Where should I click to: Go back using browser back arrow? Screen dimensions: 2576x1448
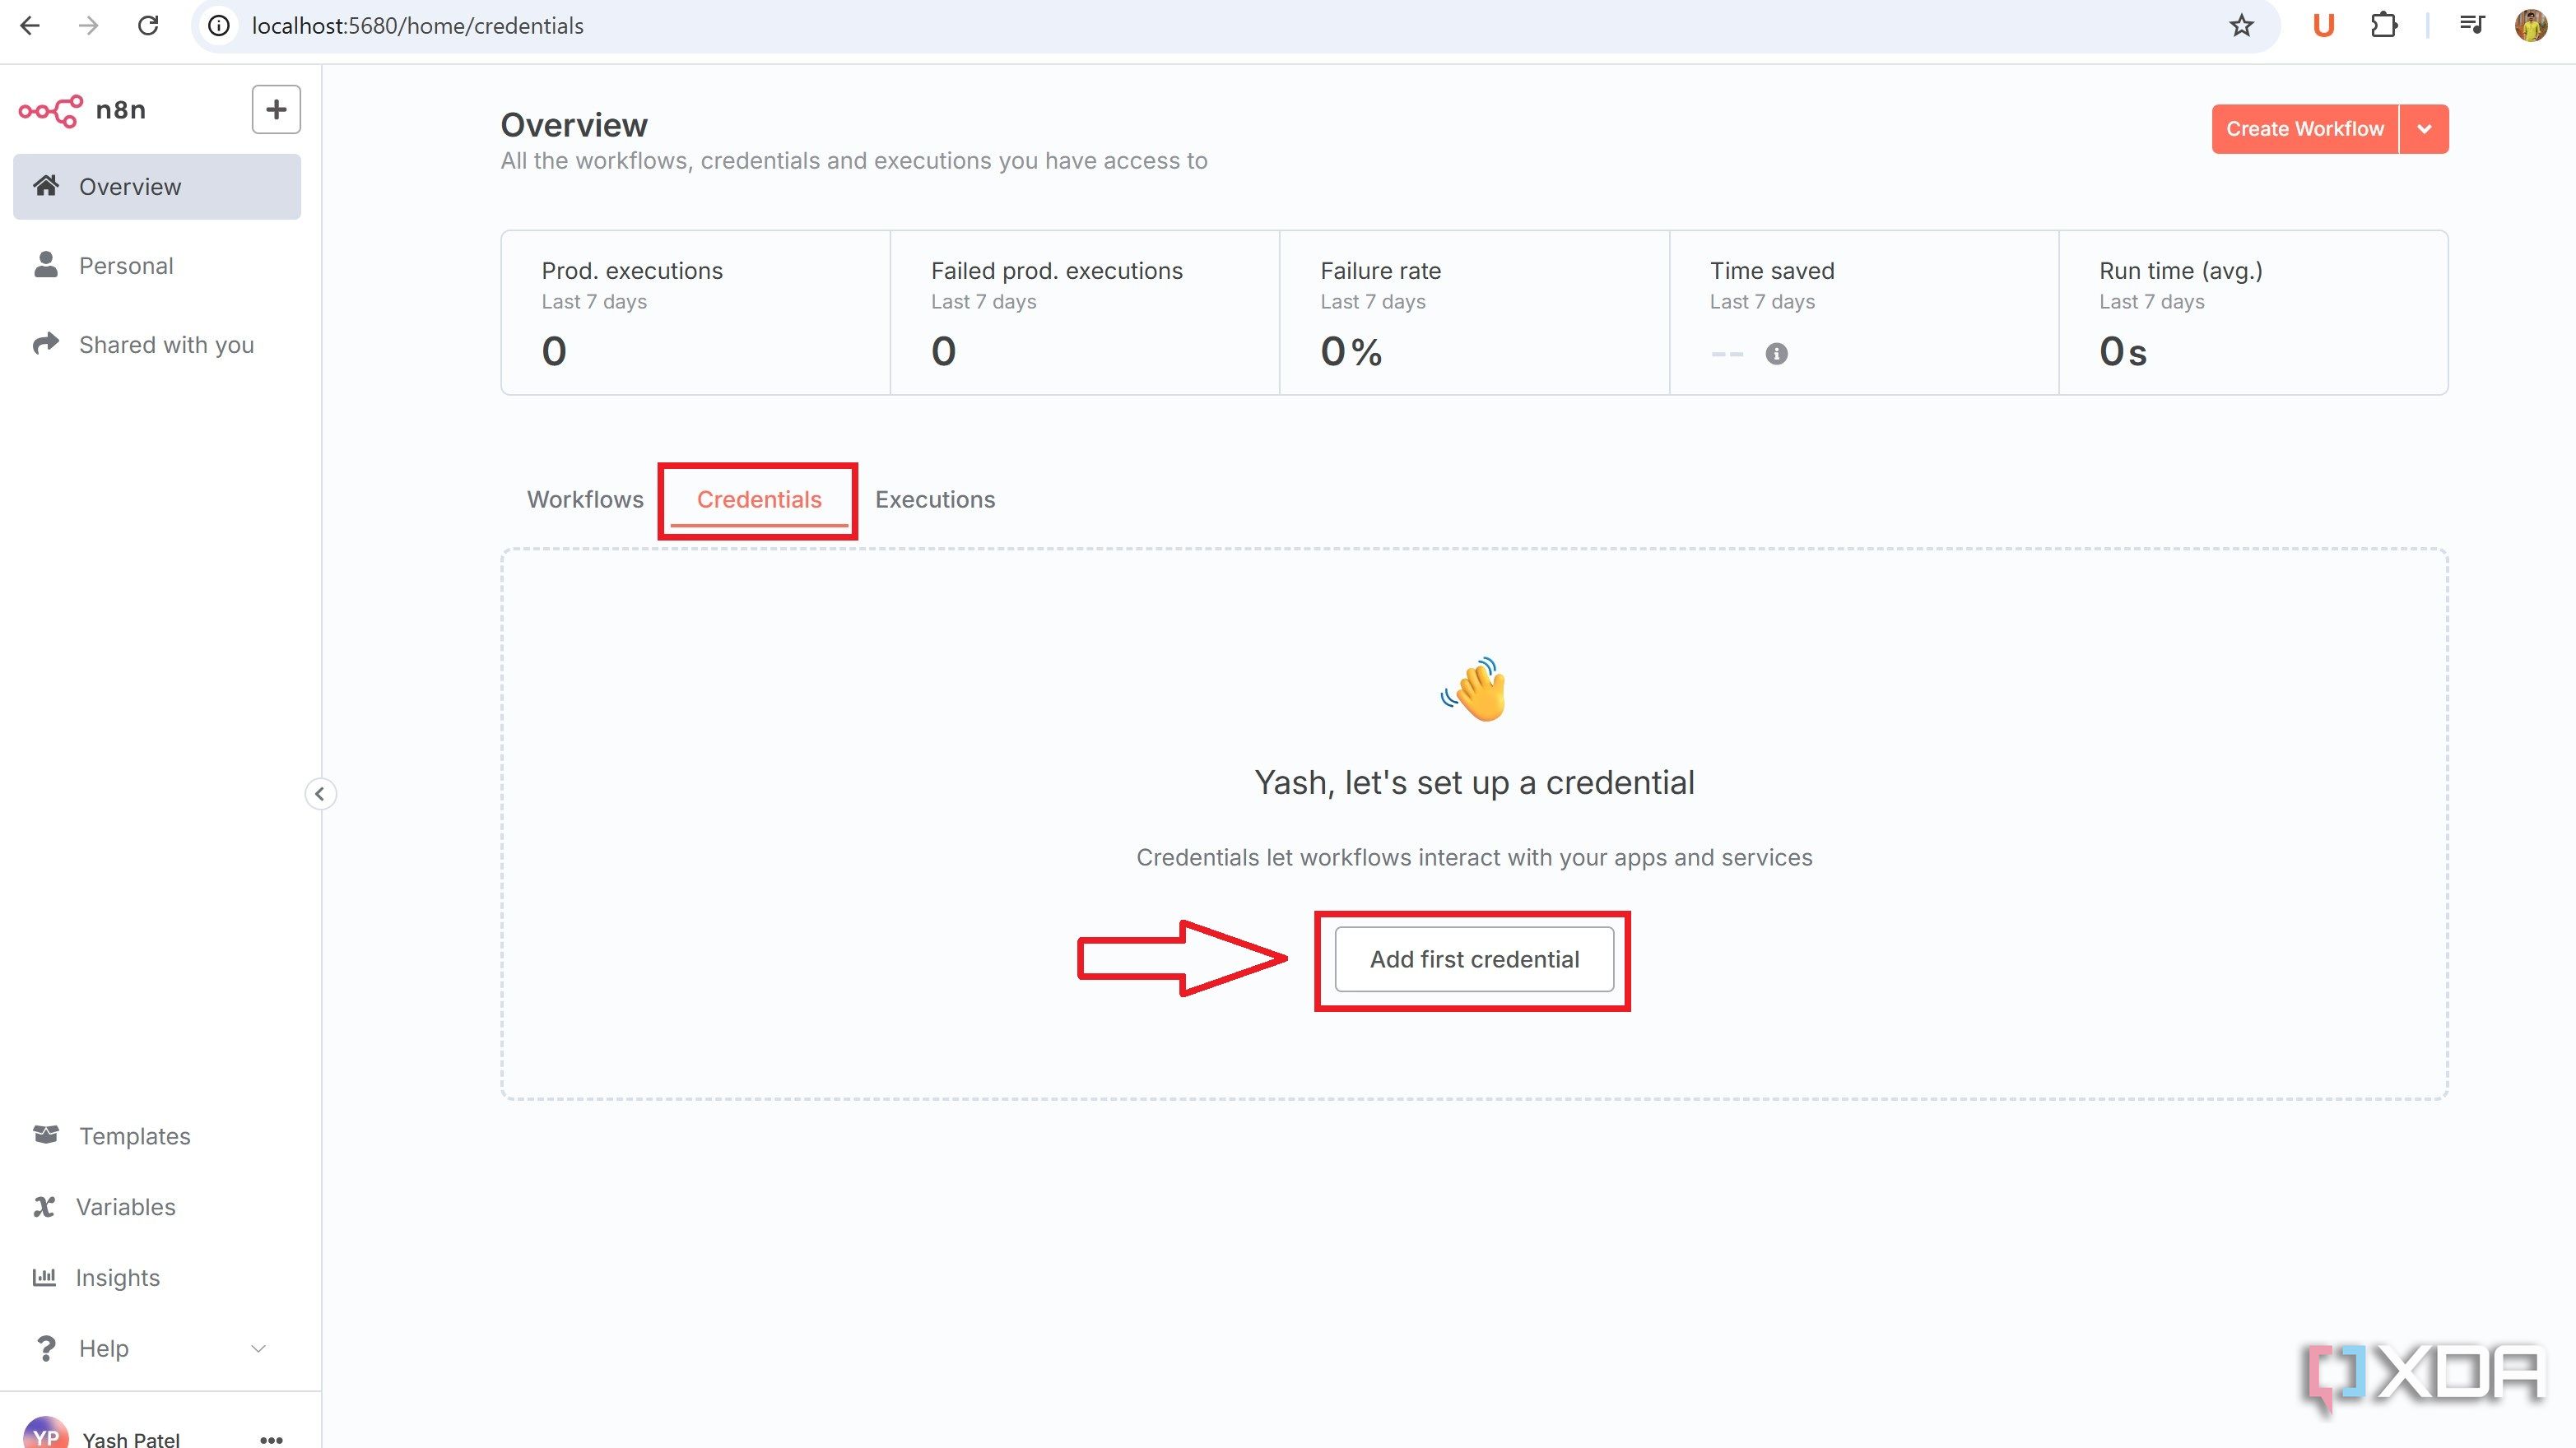point(30,25)
